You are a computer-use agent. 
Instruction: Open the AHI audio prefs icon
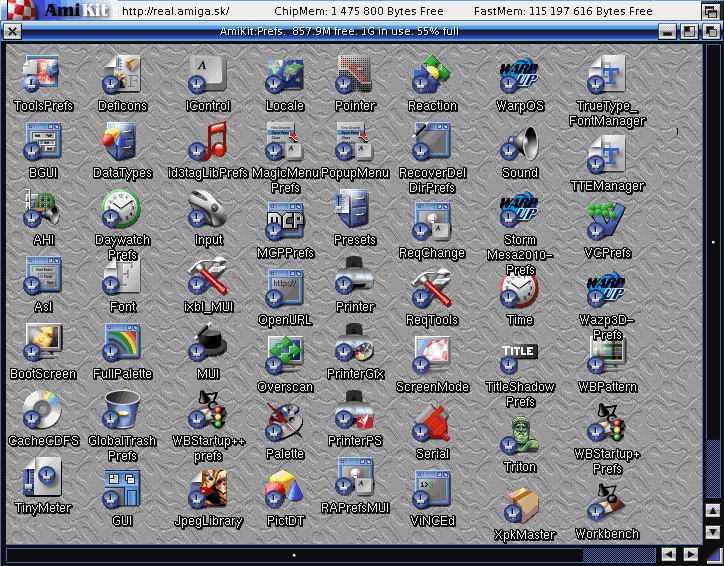[x=42, y=208]
